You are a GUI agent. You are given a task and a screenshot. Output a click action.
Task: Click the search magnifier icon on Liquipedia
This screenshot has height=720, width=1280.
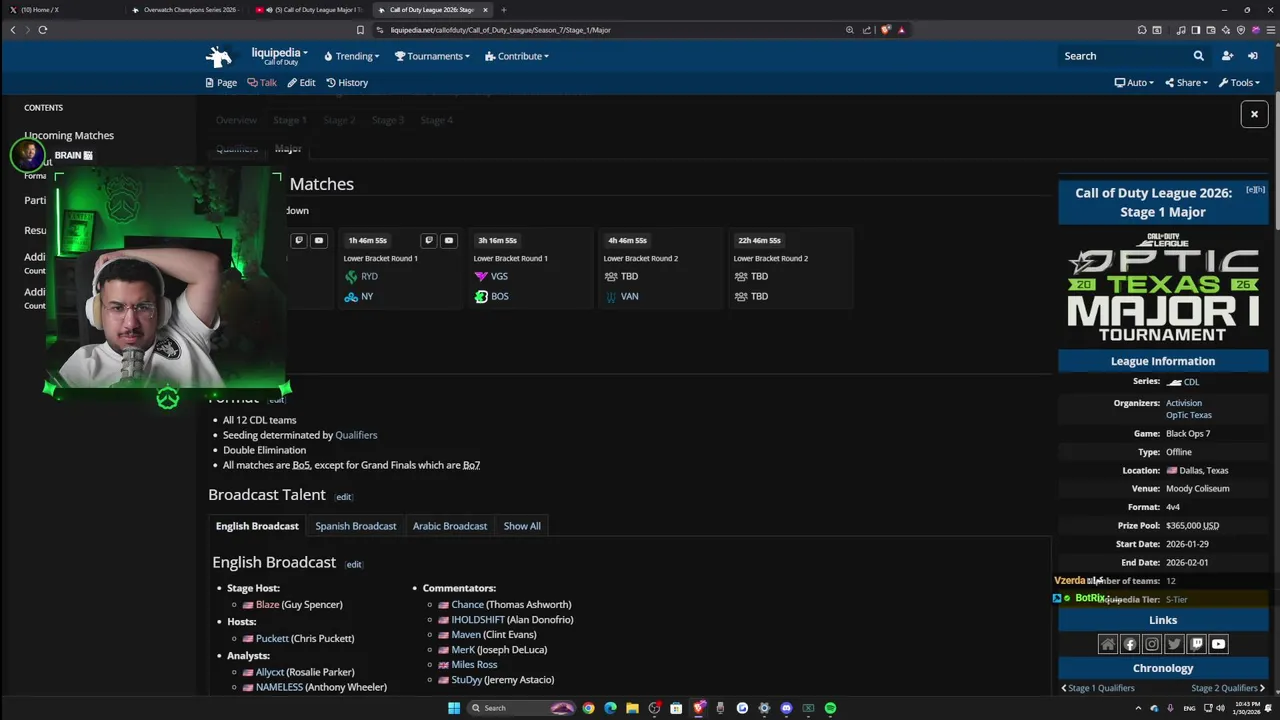[1198, 56]
